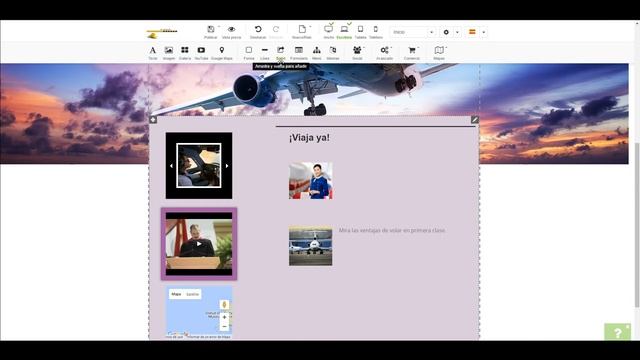The height and width of the screenshot is (360, 640).
Task: Open Vista previa eye icon
Action: click(x=231, y=29)
